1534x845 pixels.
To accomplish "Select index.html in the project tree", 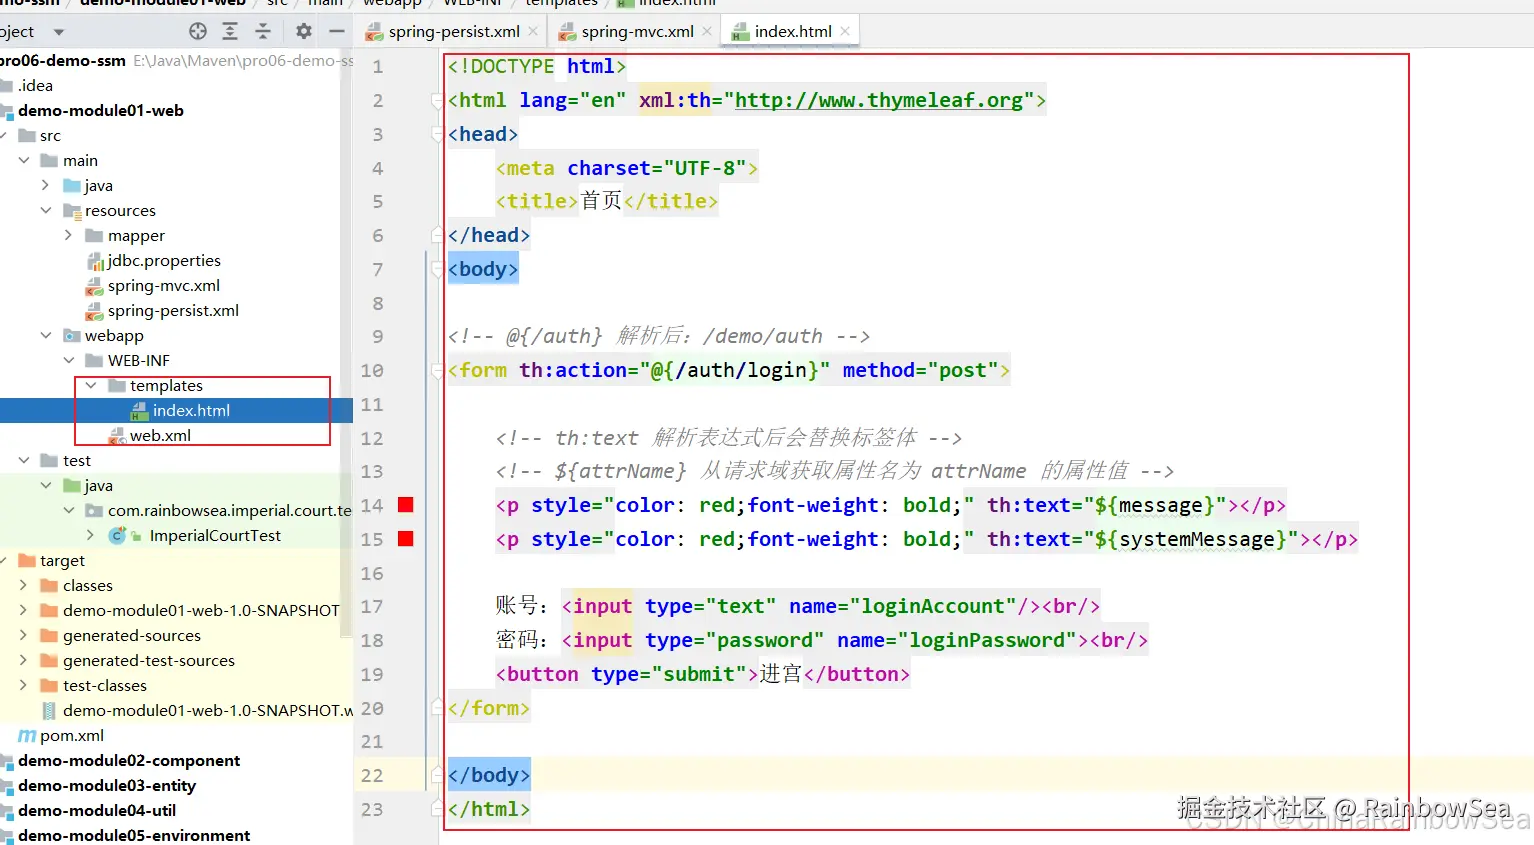I will 191,410.
